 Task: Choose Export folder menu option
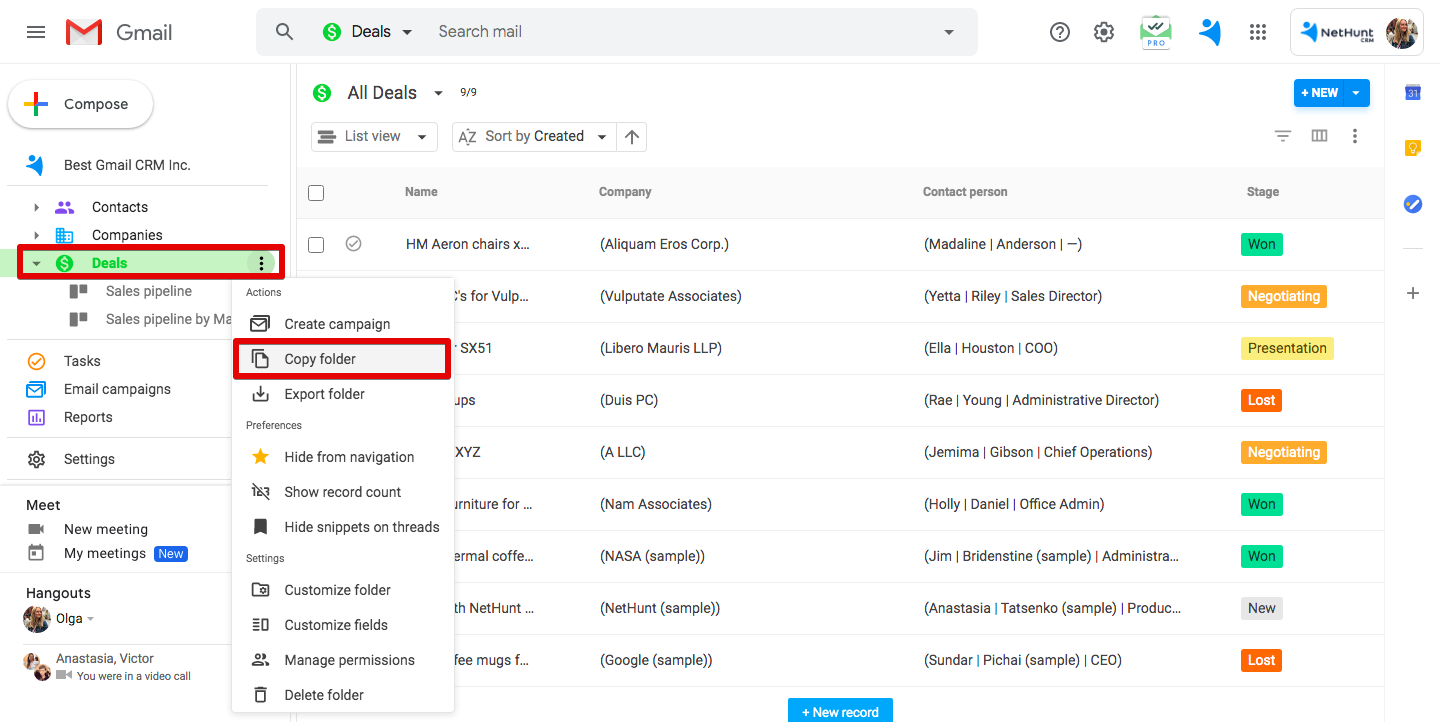(x=324, y=394)
